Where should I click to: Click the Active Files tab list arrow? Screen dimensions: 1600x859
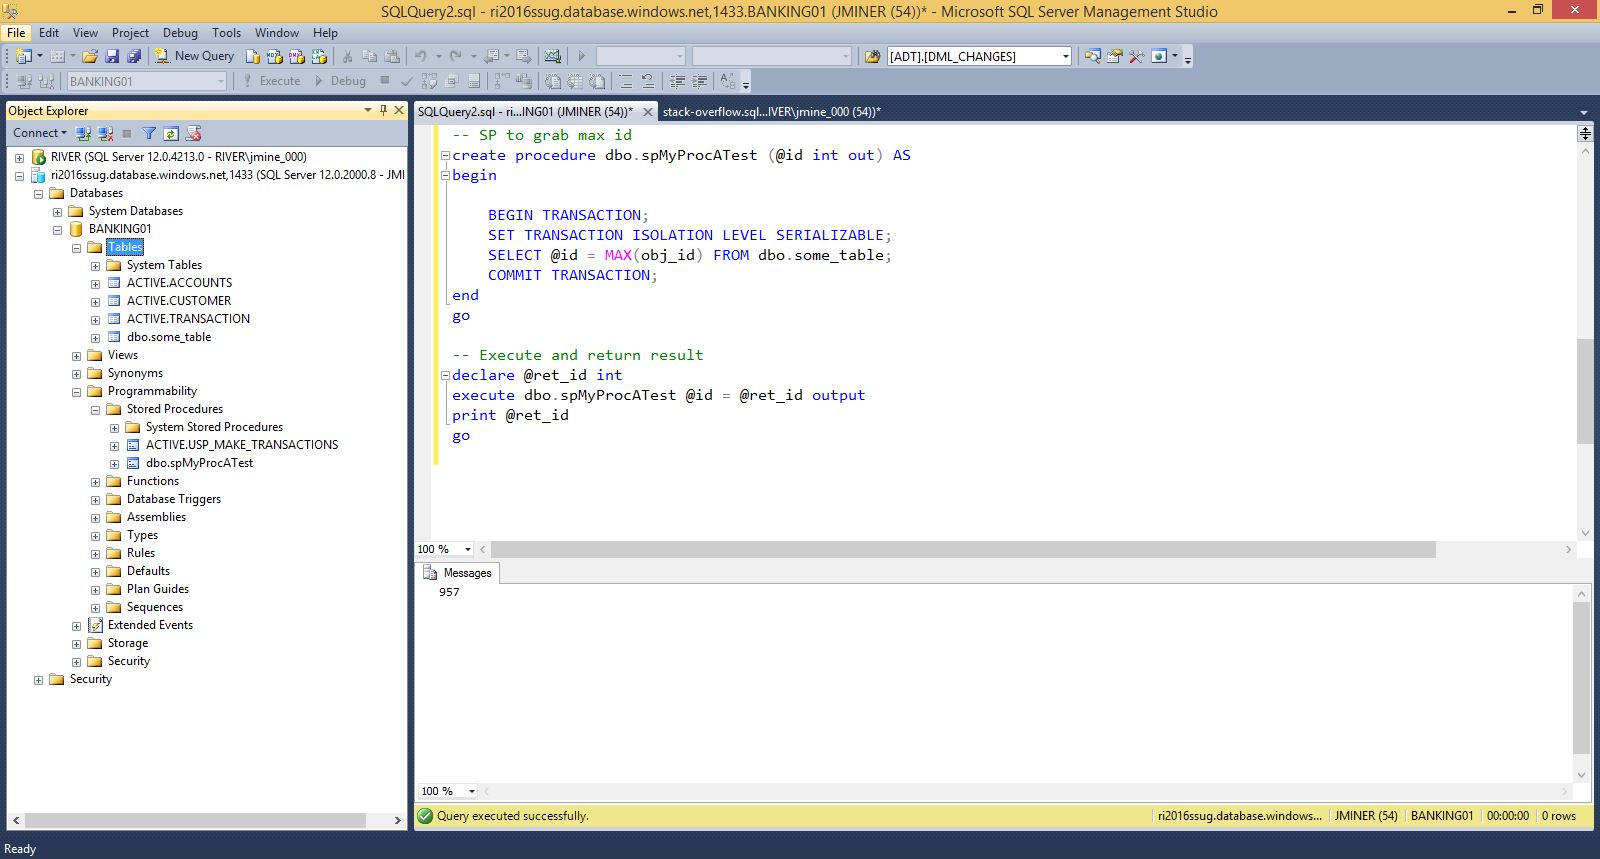coord(1583,112)
